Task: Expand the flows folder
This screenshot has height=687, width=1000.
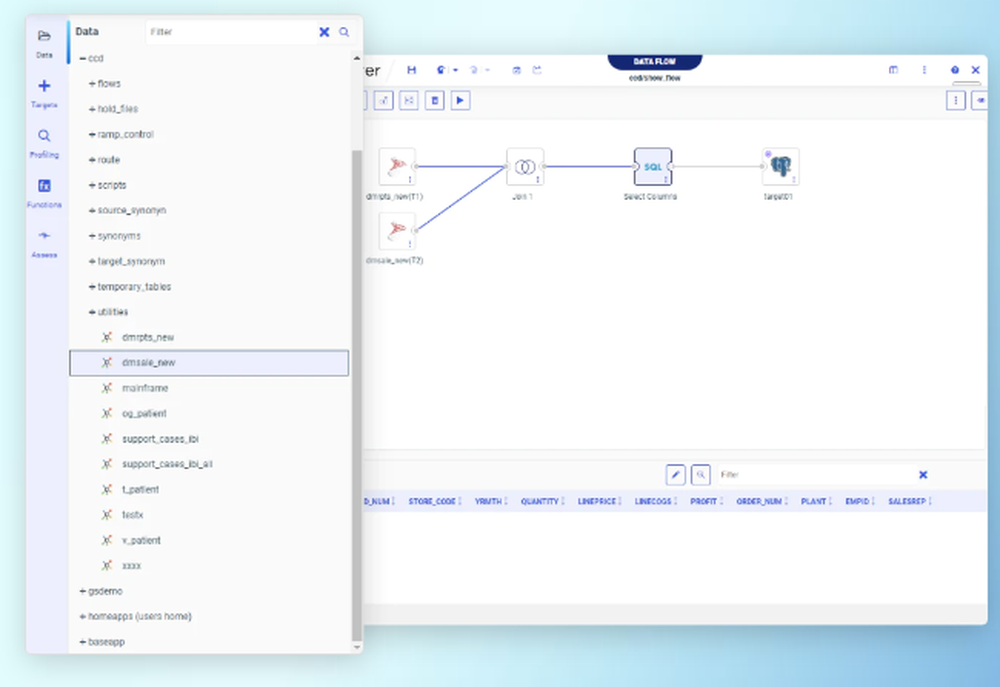Action: [x=92, y=84]
